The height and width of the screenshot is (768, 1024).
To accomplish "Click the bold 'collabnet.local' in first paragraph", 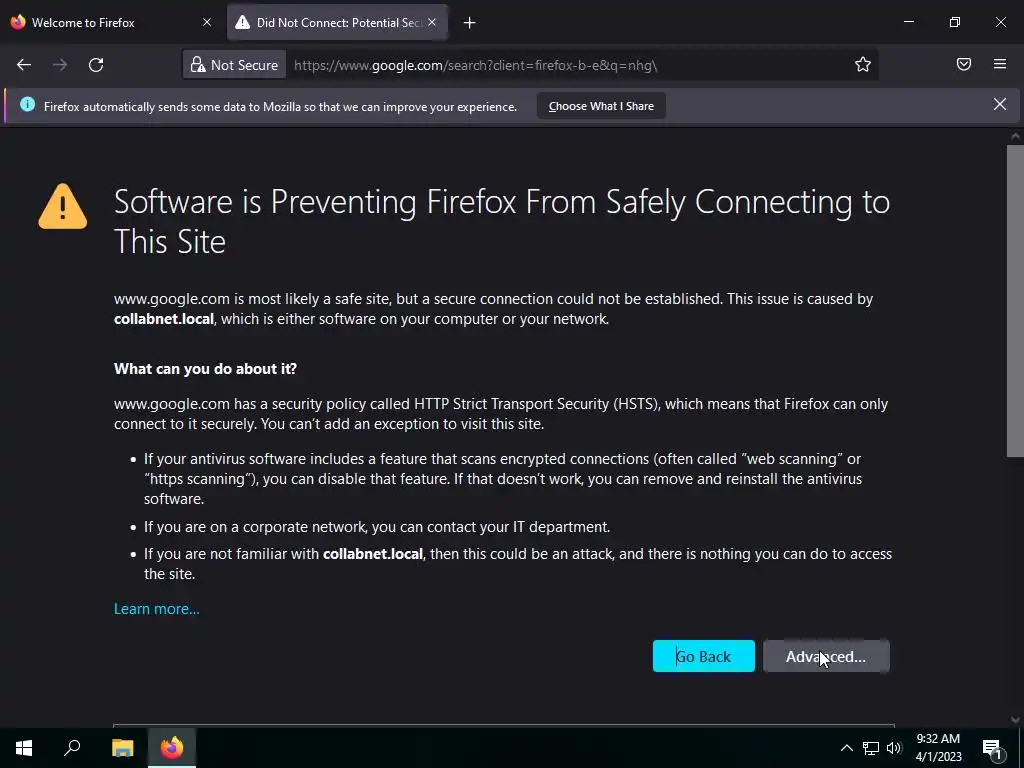I will pyautogui.click(x=164, y=319).
